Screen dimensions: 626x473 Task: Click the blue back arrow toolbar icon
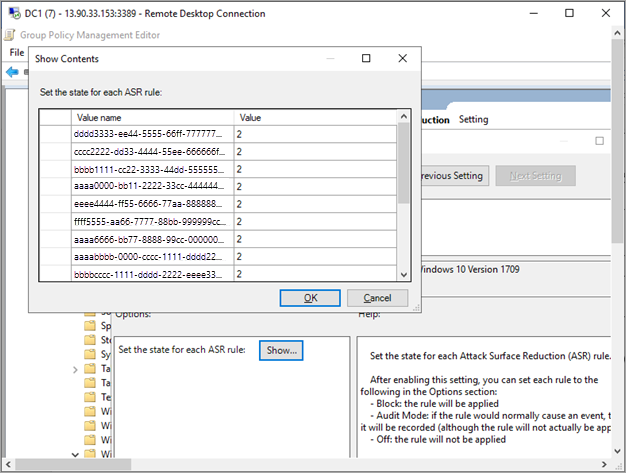12,72
